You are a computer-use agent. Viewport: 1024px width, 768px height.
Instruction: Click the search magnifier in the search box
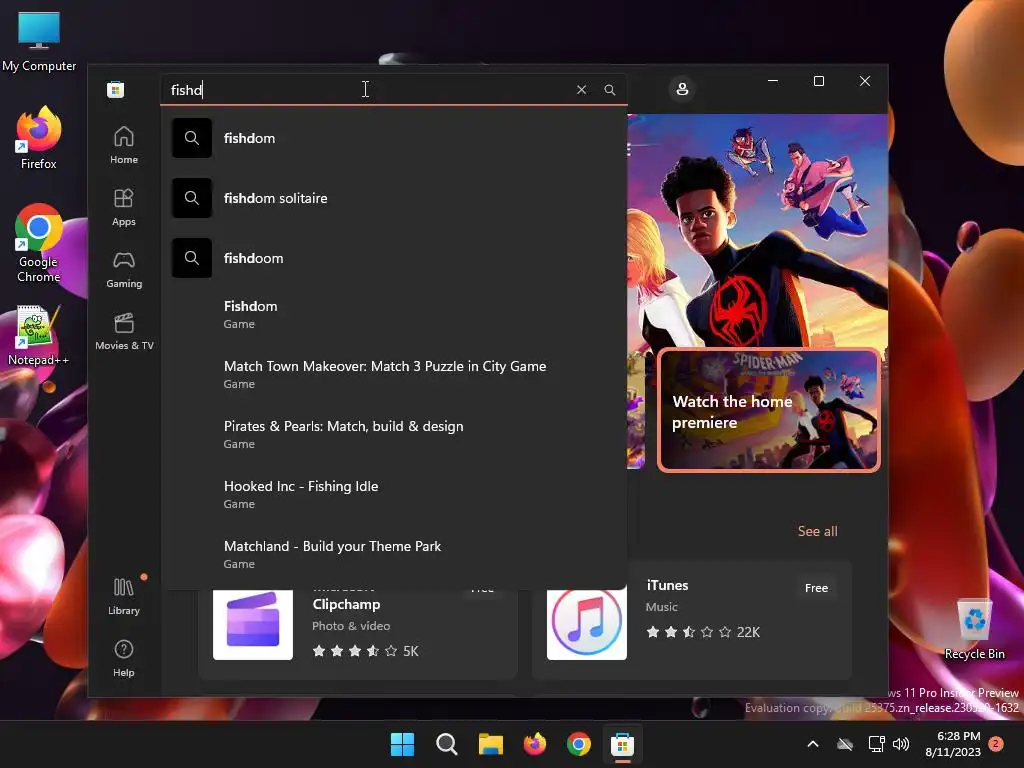609,89
